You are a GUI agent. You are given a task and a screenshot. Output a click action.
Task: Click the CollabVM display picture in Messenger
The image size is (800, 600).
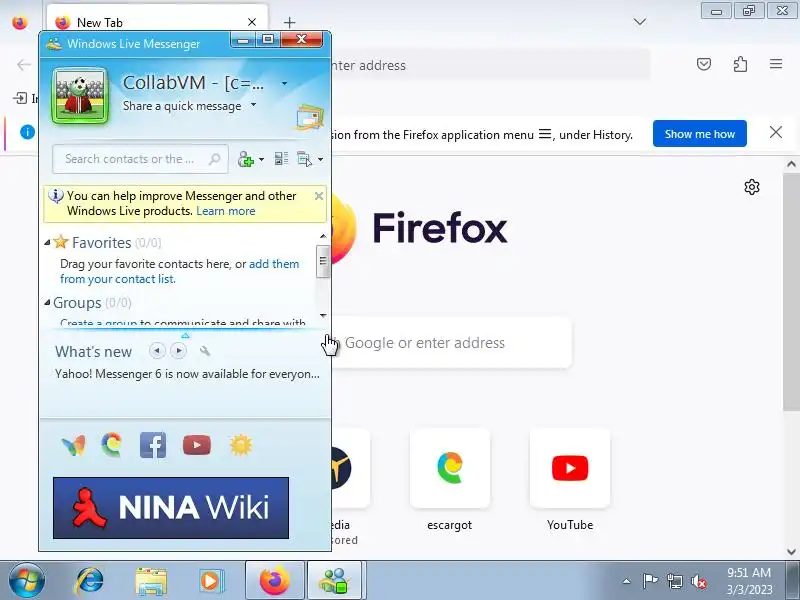click(80, 96)
